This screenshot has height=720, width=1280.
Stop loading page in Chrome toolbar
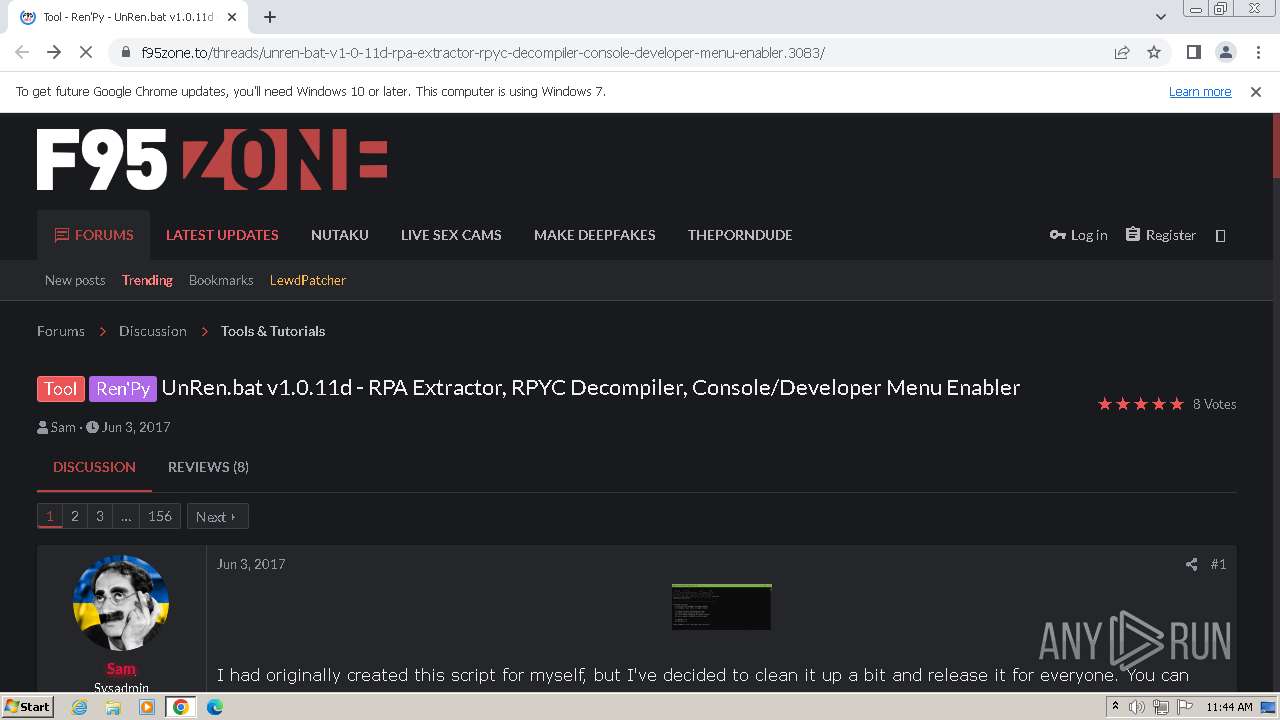(86, 52)
